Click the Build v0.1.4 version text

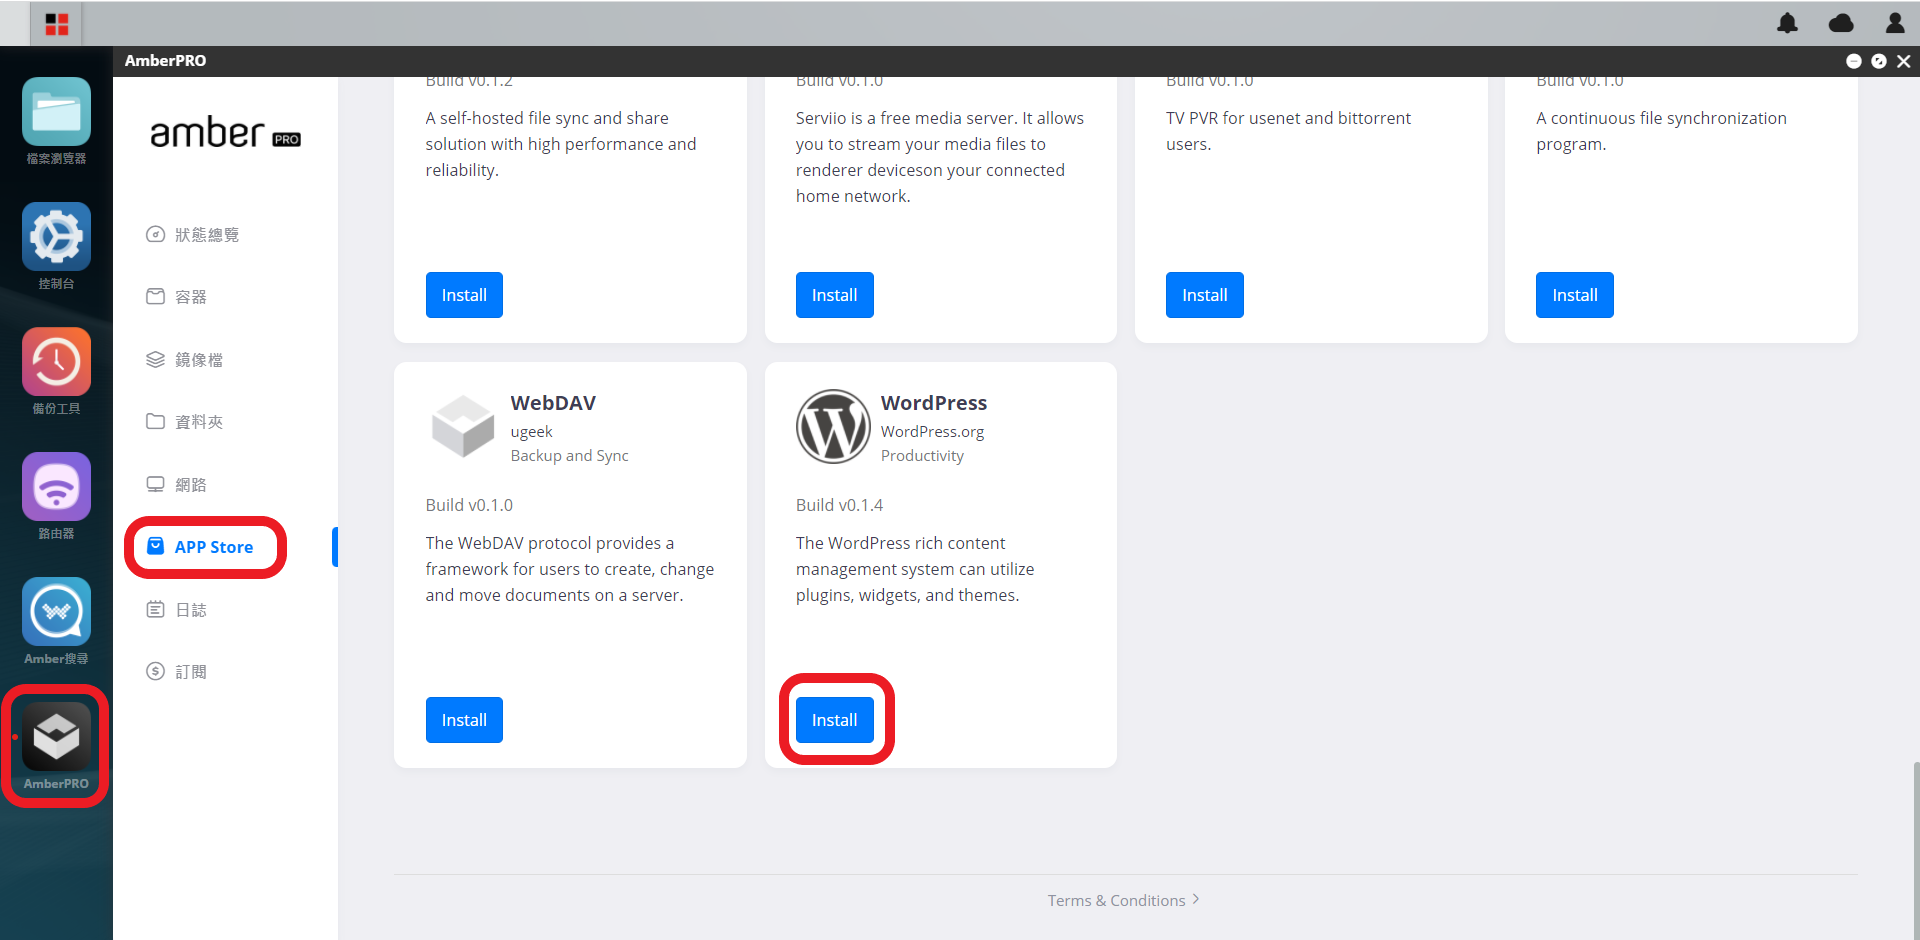pyautogui.click(x=839, y=505)
